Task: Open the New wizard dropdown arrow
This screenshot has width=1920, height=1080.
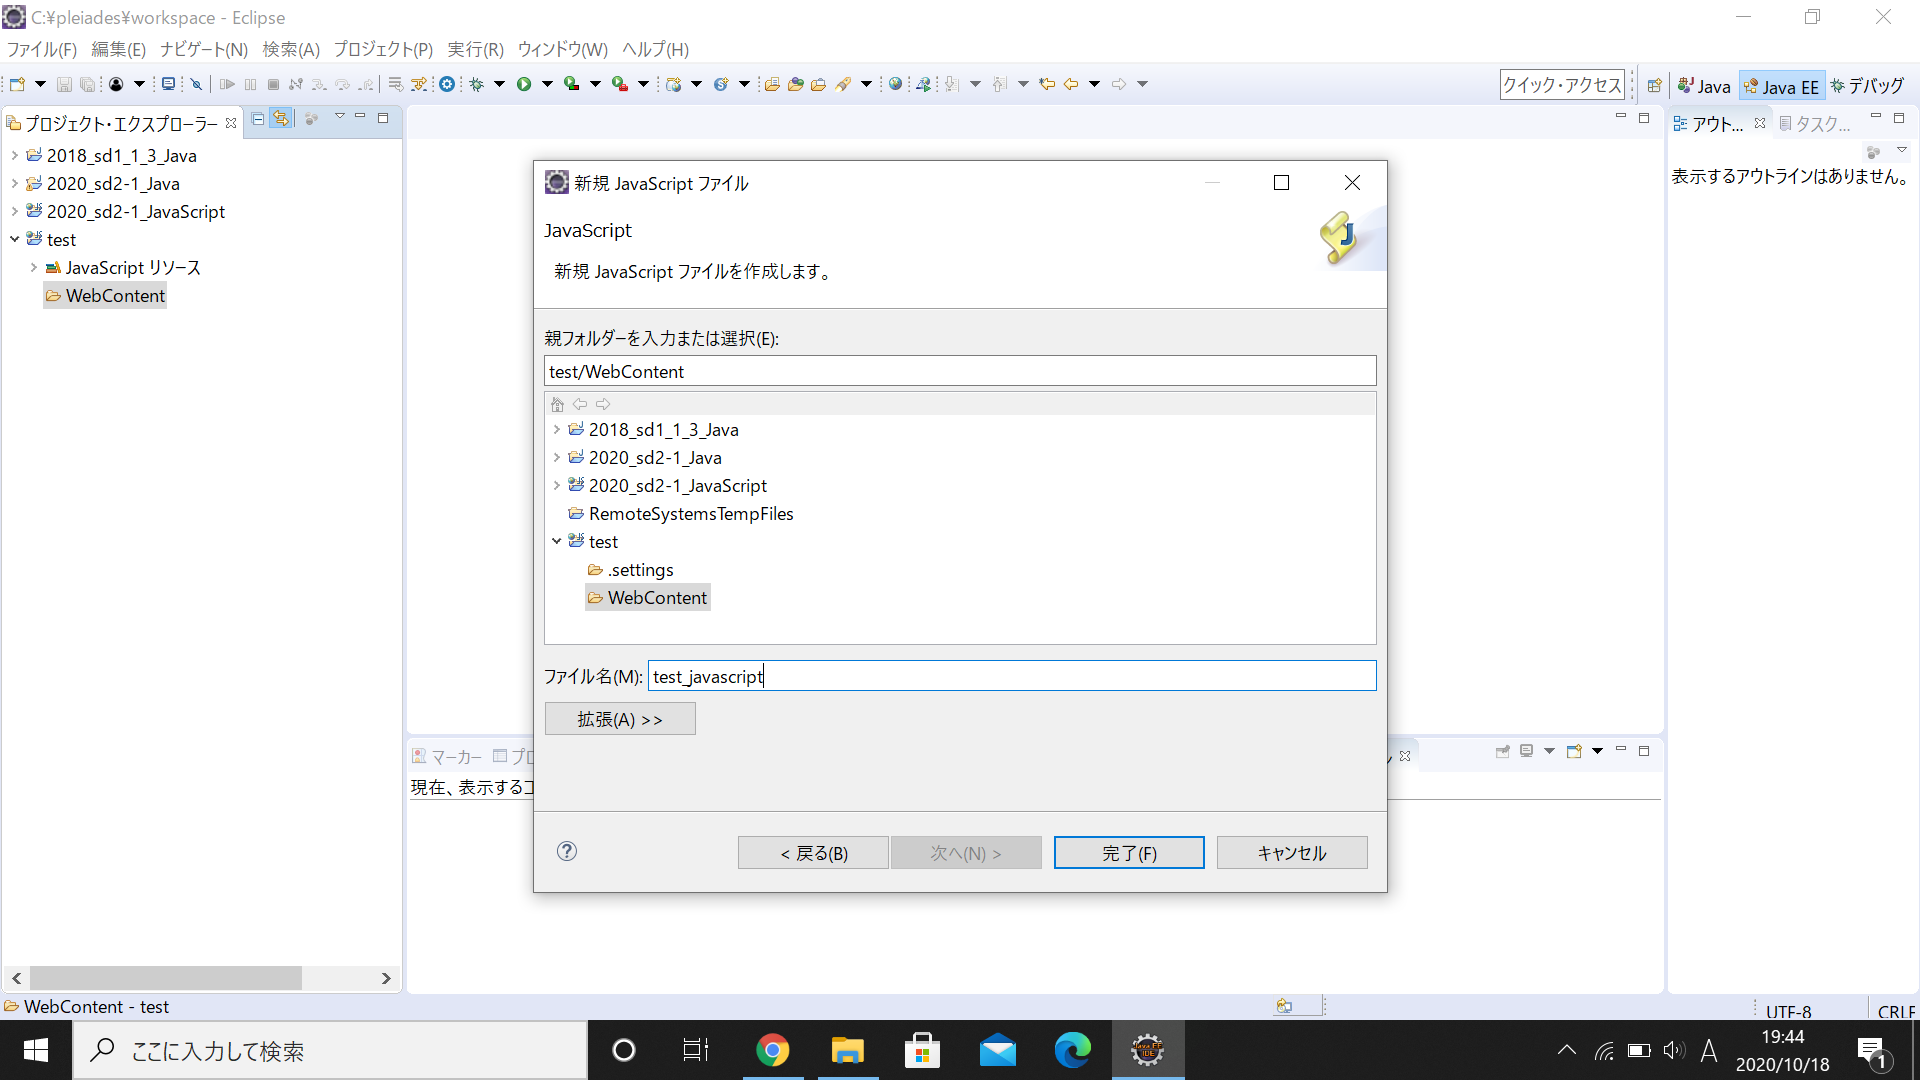Action: coord(37,84)
